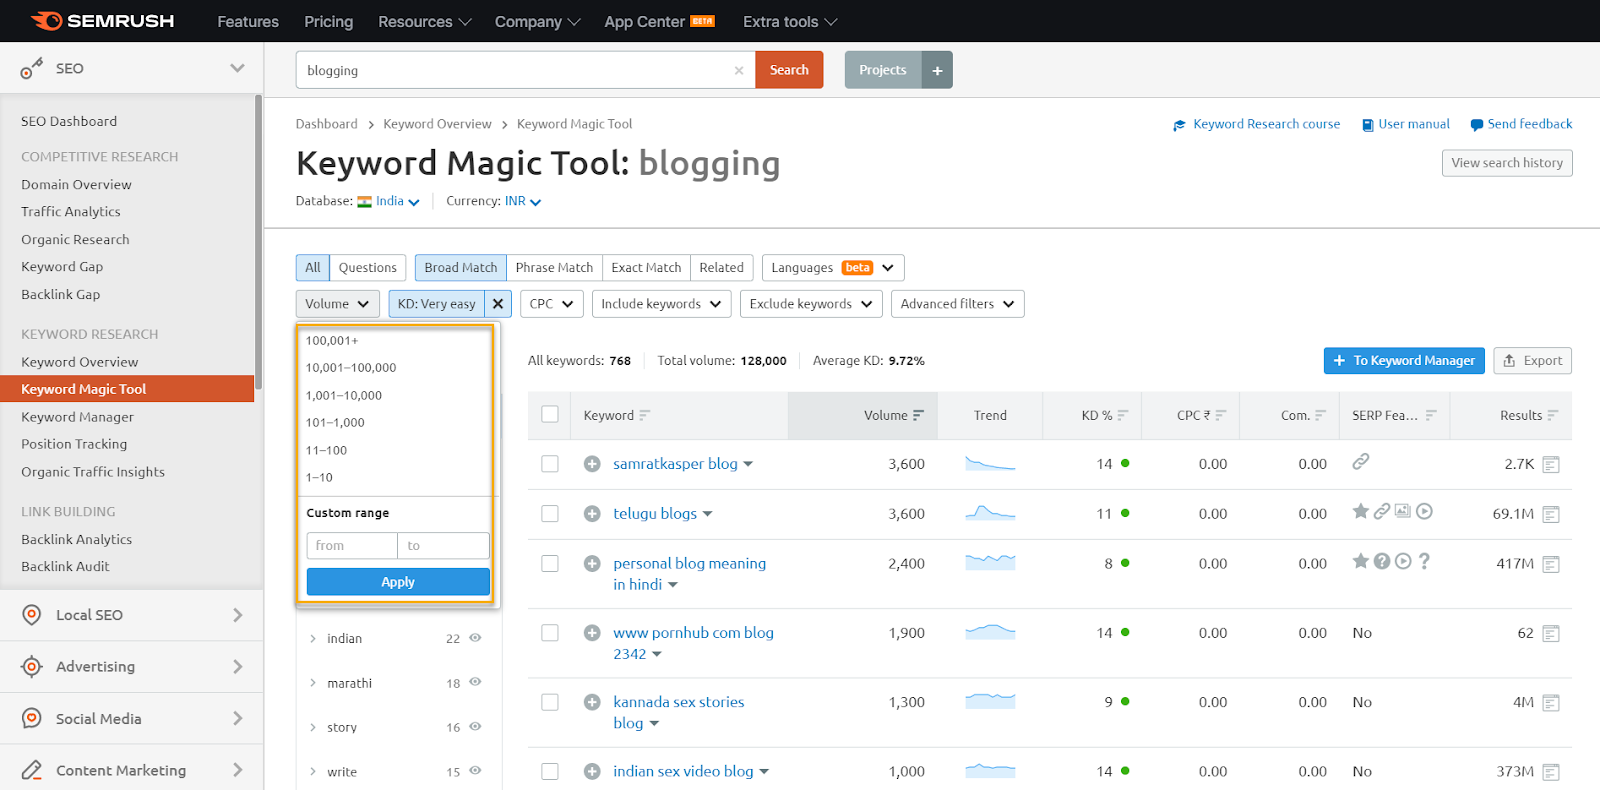Sort by the Results column icon

click(1553, 415)
